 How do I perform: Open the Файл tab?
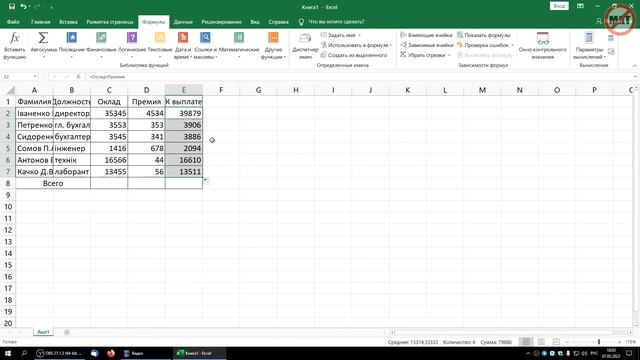pyautogui.click(x=13, y=22)
